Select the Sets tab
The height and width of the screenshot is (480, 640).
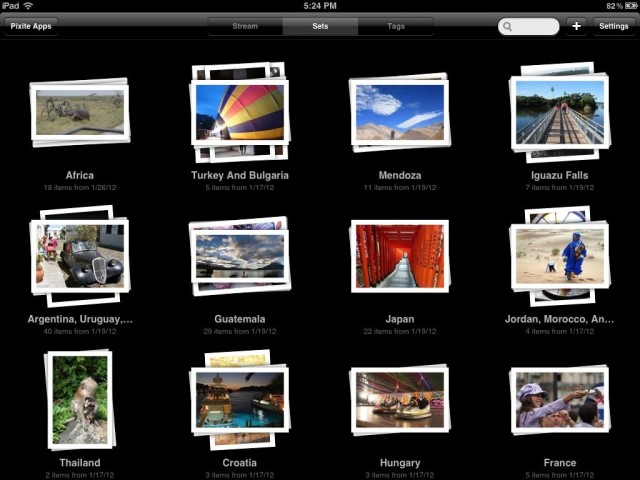[320, 26]
